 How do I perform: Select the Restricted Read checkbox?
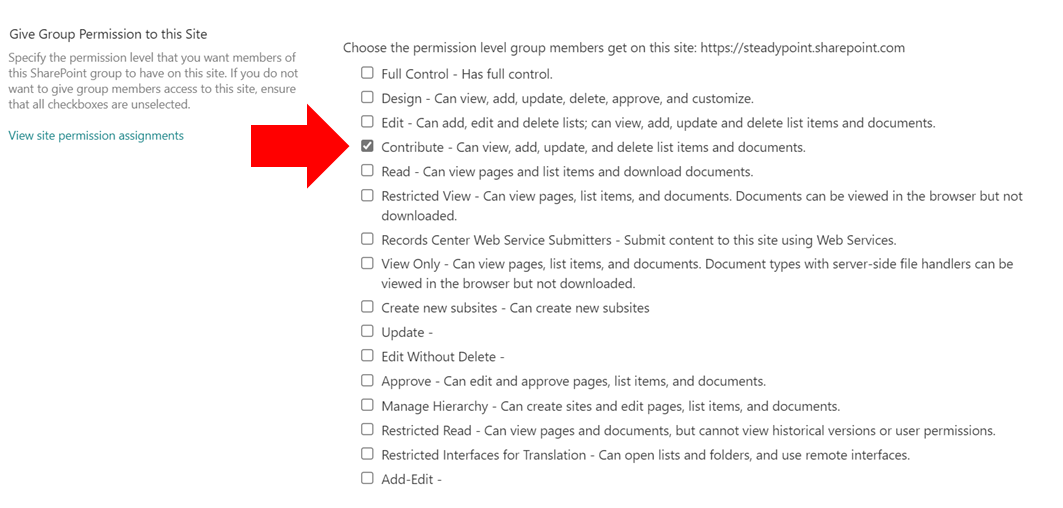(367, 429)
